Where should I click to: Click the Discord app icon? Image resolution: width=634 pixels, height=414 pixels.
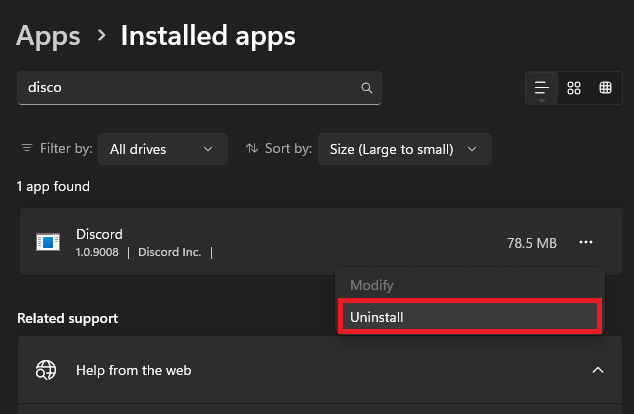(47, 242)
